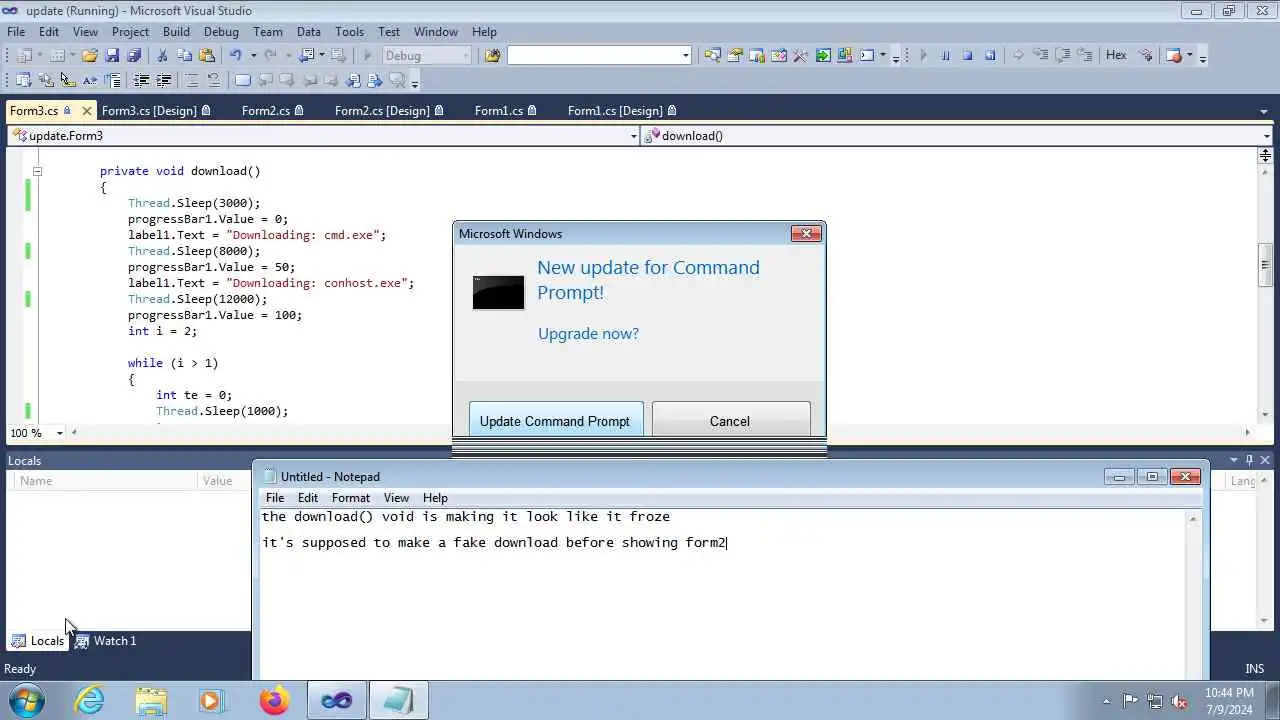Click the Open File folder icon in toolbar
Viewport: 1280px width, 720px height.
click(x=90, y=56)
